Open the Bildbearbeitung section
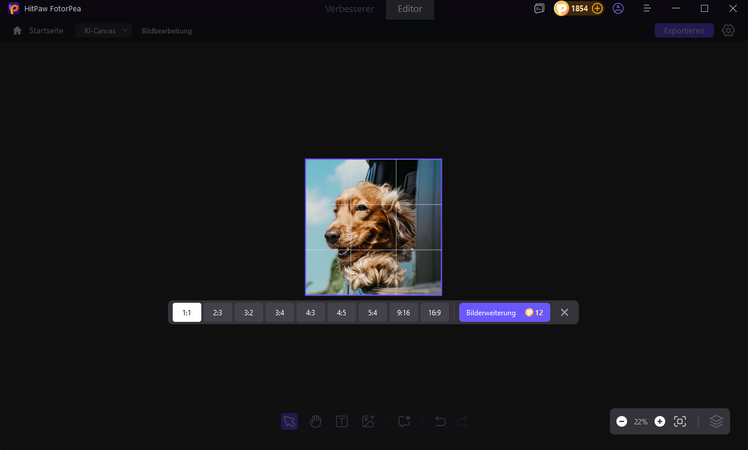The height and width of the screenshot is (450, 748). [166, 31]
